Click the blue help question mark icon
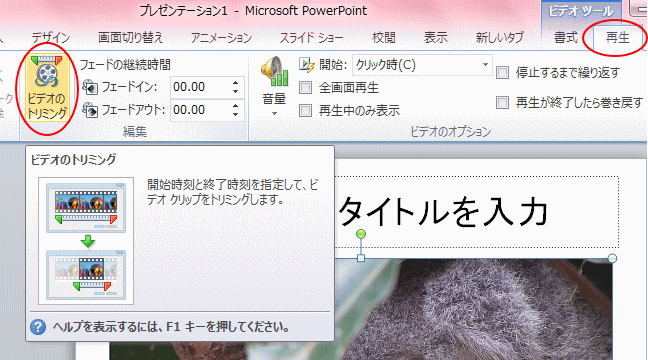The image size is (648, 360). pyautogui.click(x=38, y=327)
